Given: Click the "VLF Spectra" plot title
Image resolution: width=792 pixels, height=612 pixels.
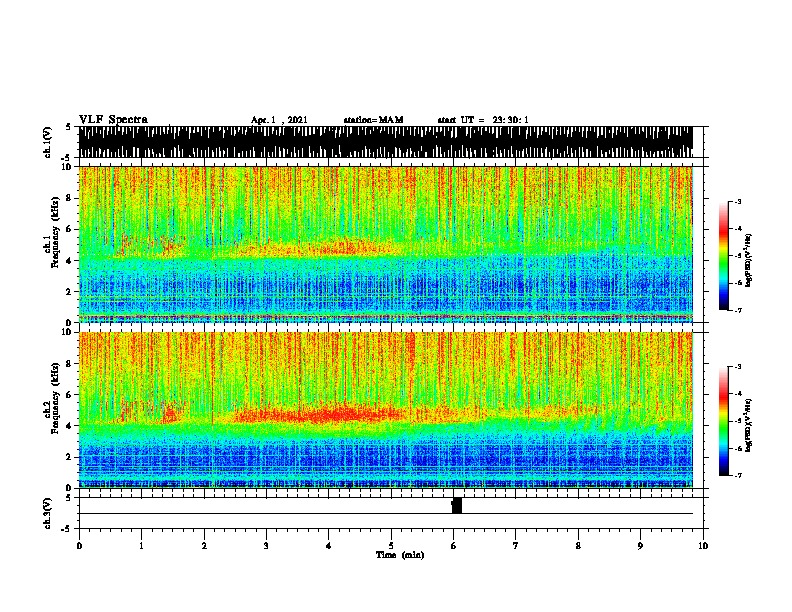Looking at the screenshot, I should [113, 119].
